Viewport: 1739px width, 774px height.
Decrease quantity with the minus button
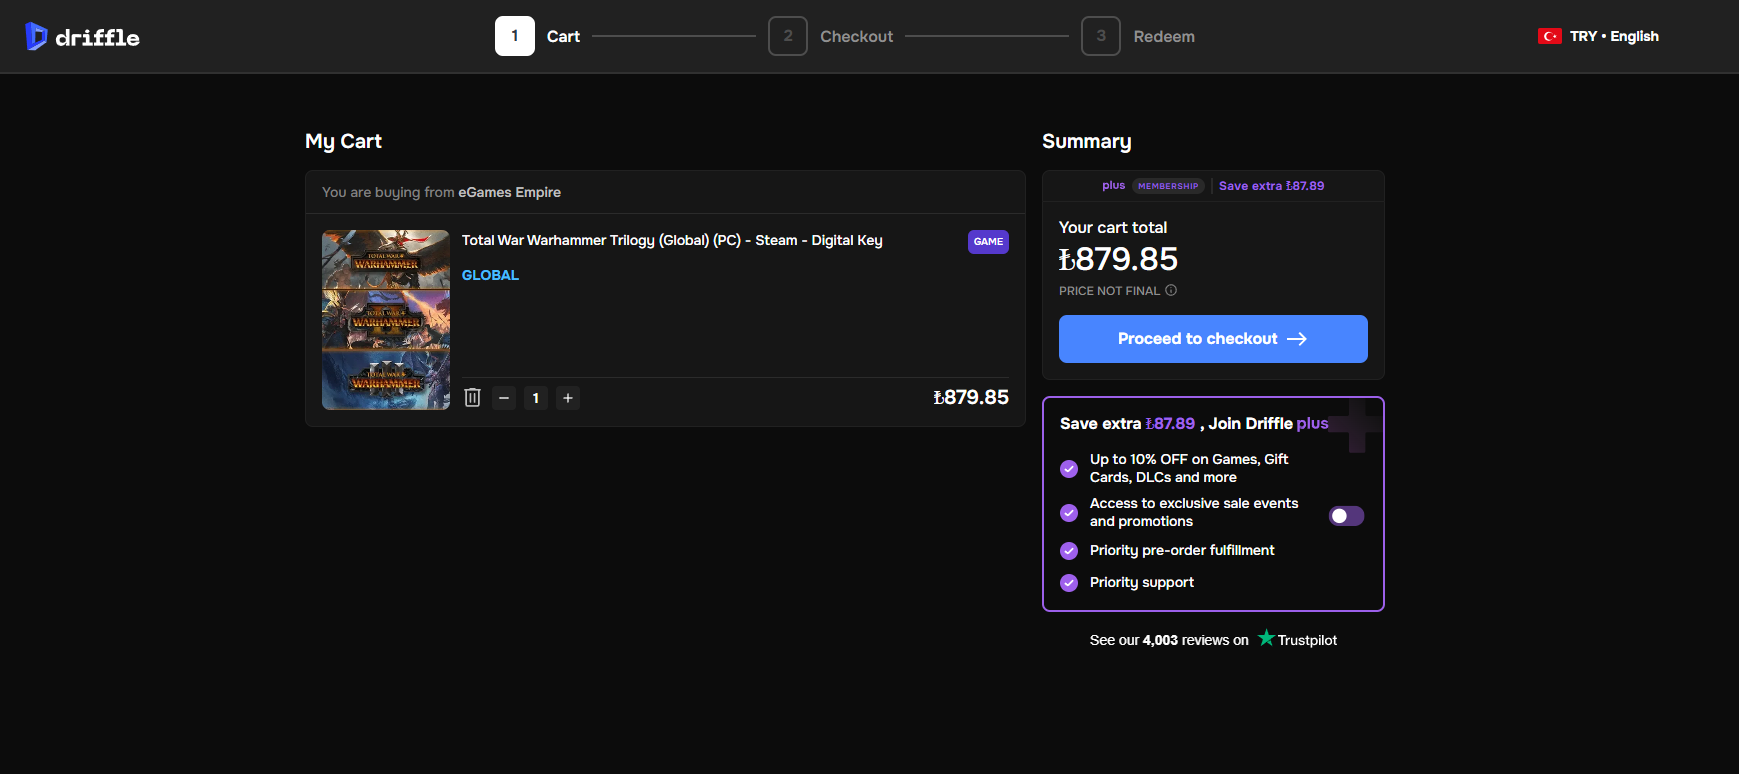tap(504, 398)
